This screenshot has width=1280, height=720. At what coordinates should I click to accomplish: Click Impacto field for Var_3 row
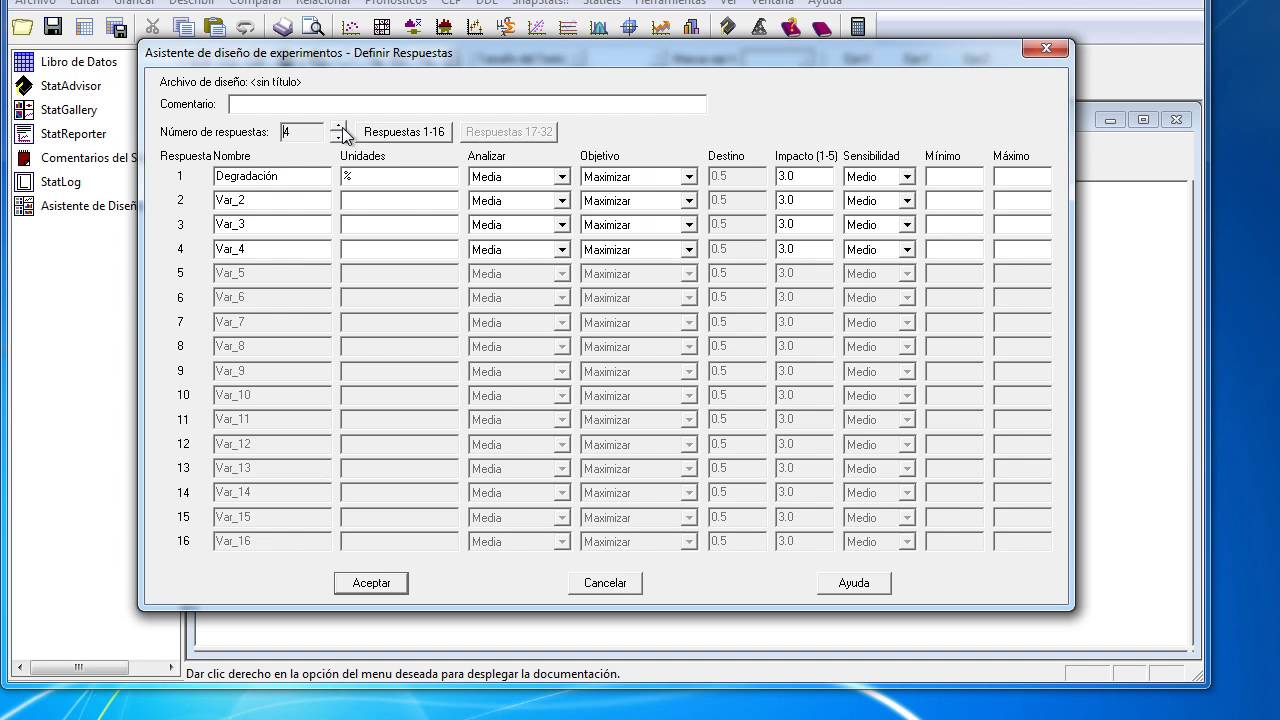[x=804, y=225]
